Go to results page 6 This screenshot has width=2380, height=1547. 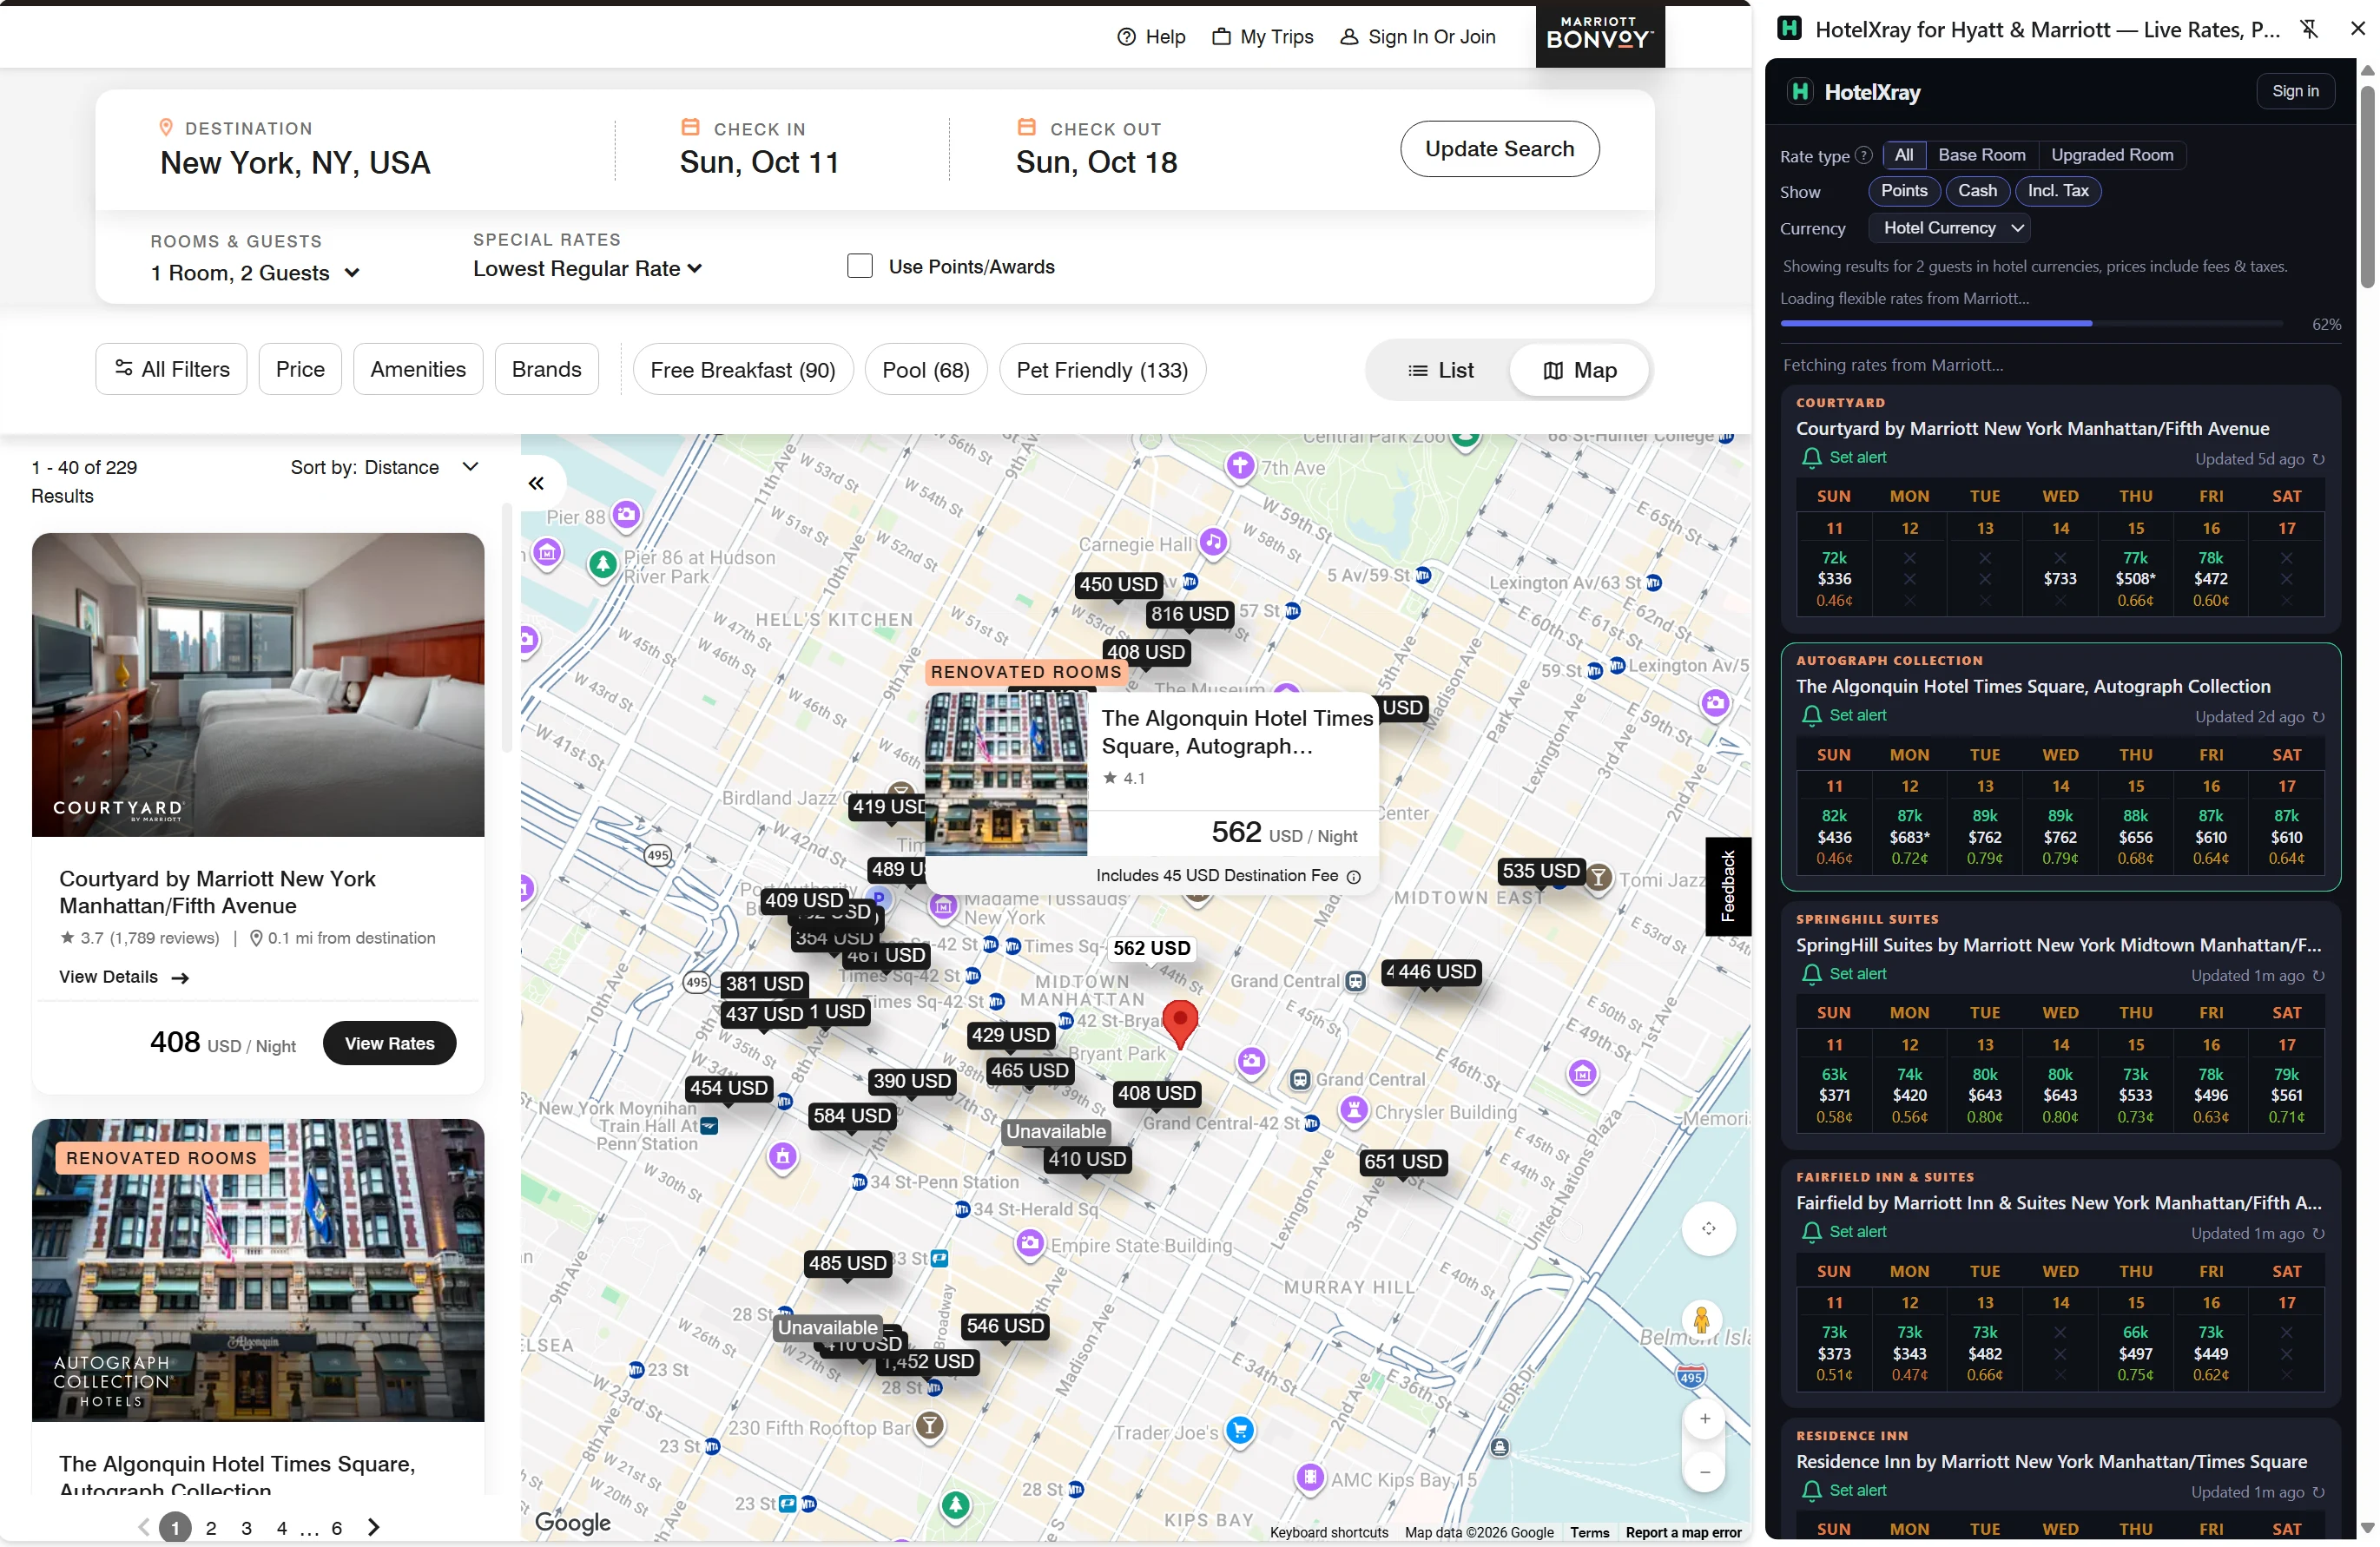coord(337,1527)
